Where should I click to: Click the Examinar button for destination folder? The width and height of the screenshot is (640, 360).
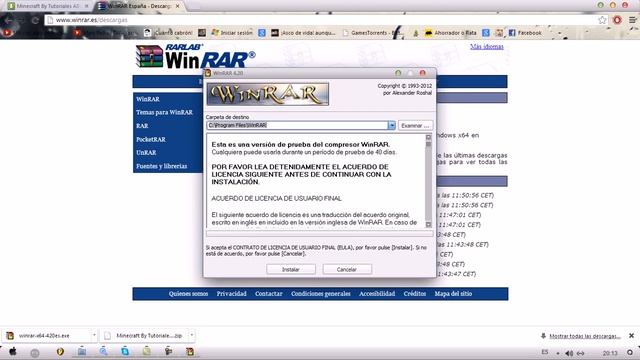pyautogui.click(x=415, y=126)
